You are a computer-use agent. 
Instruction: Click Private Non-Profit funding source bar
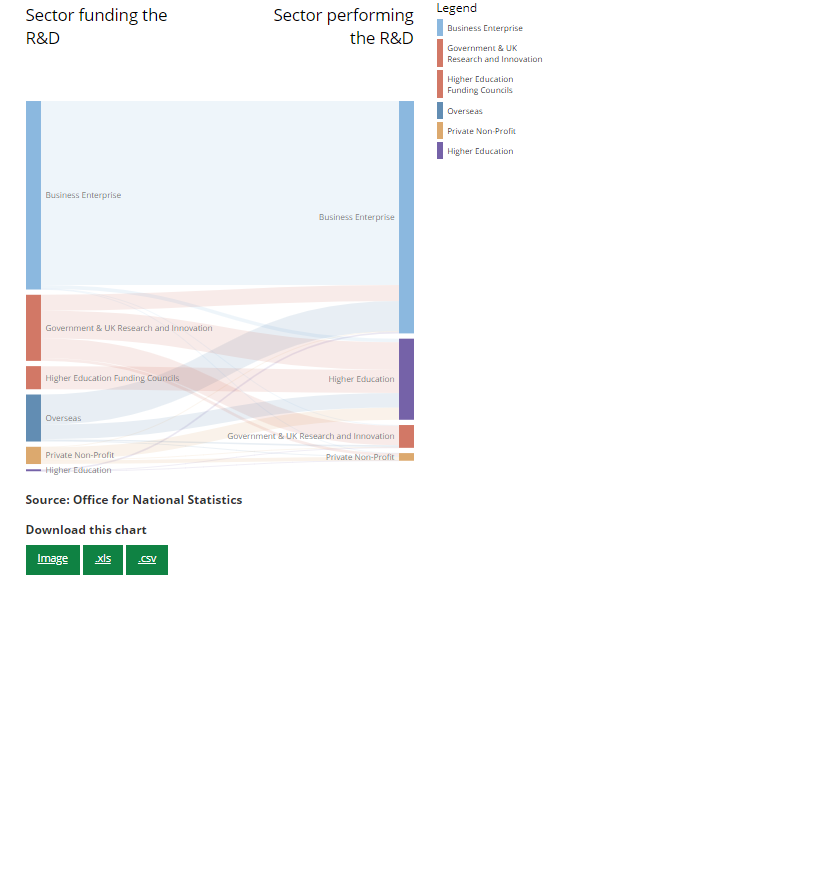[33, 455]
